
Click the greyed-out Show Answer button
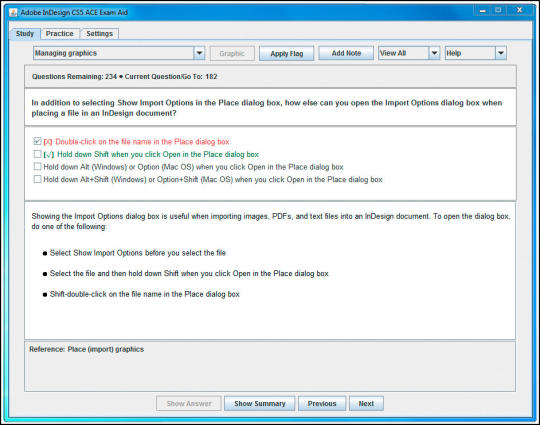[189, 404]
